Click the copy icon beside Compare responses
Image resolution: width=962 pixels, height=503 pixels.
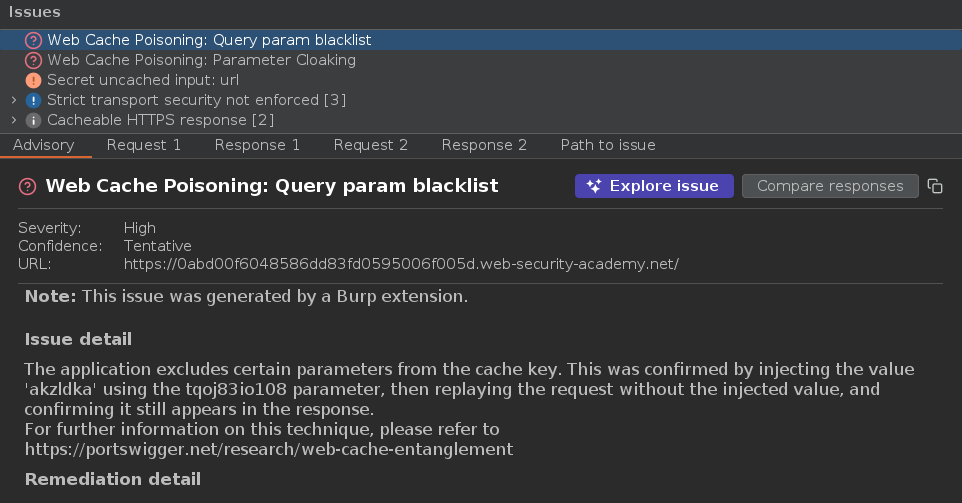tap(935, 186)
